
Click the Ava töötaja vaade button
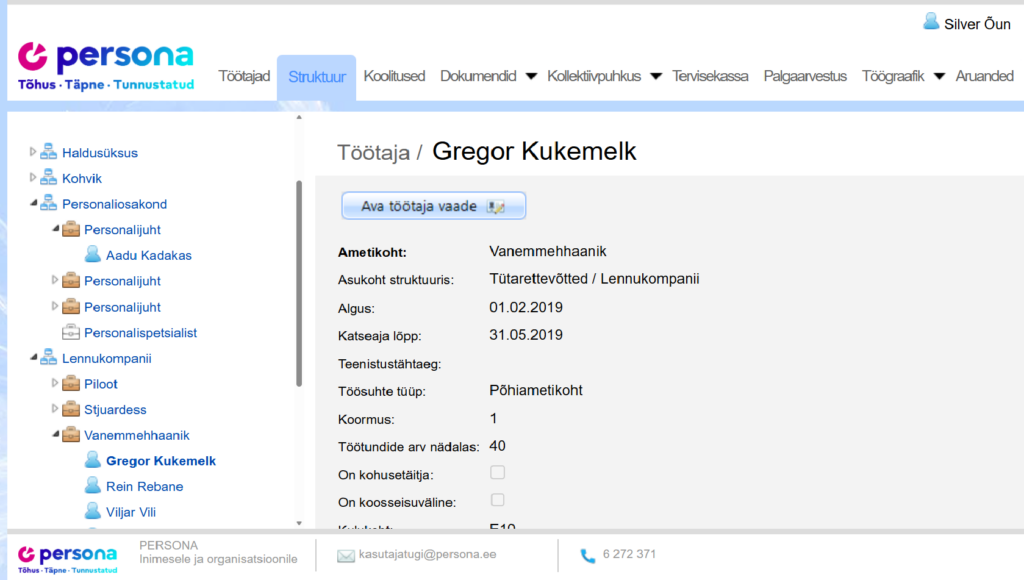pos(433,205)
